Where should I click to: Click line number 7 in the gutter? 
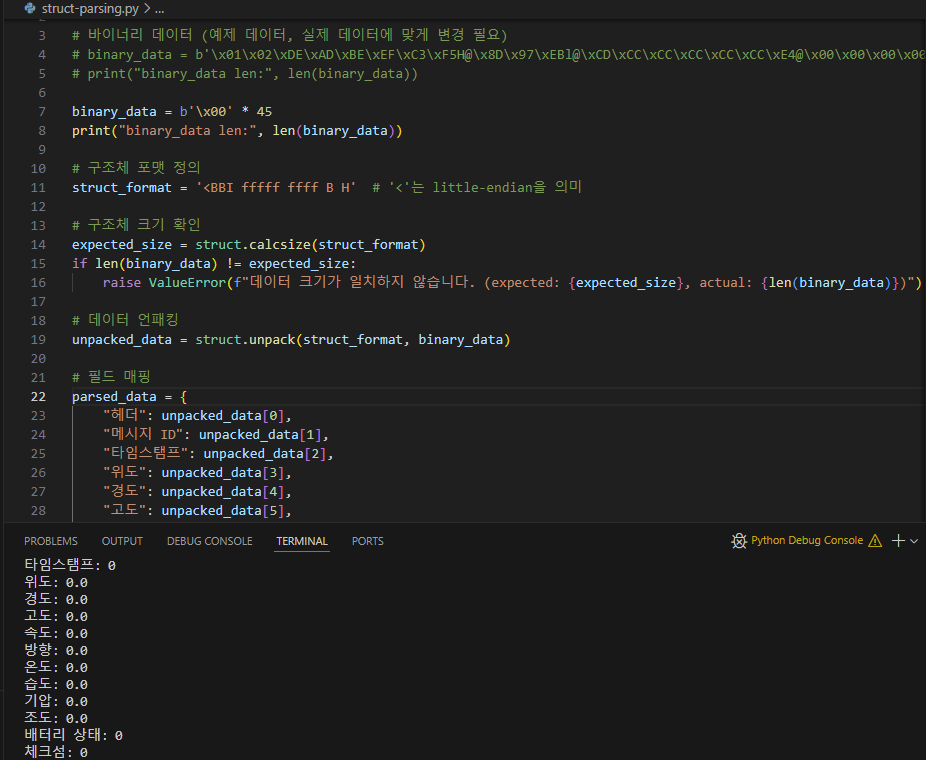(42, 112)
